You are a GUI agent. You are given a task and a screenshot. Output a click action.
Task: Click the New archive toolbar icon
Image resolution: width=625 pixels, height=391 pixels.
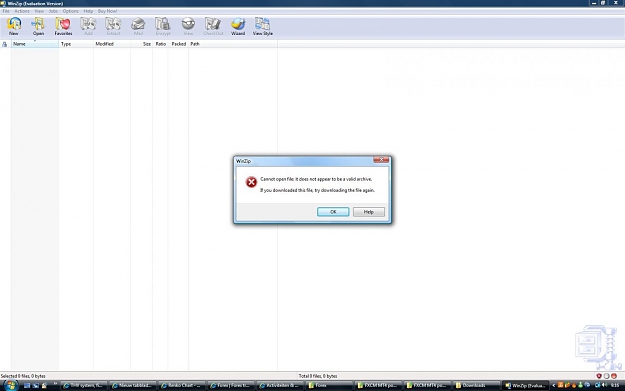click(x=14, y=27)
